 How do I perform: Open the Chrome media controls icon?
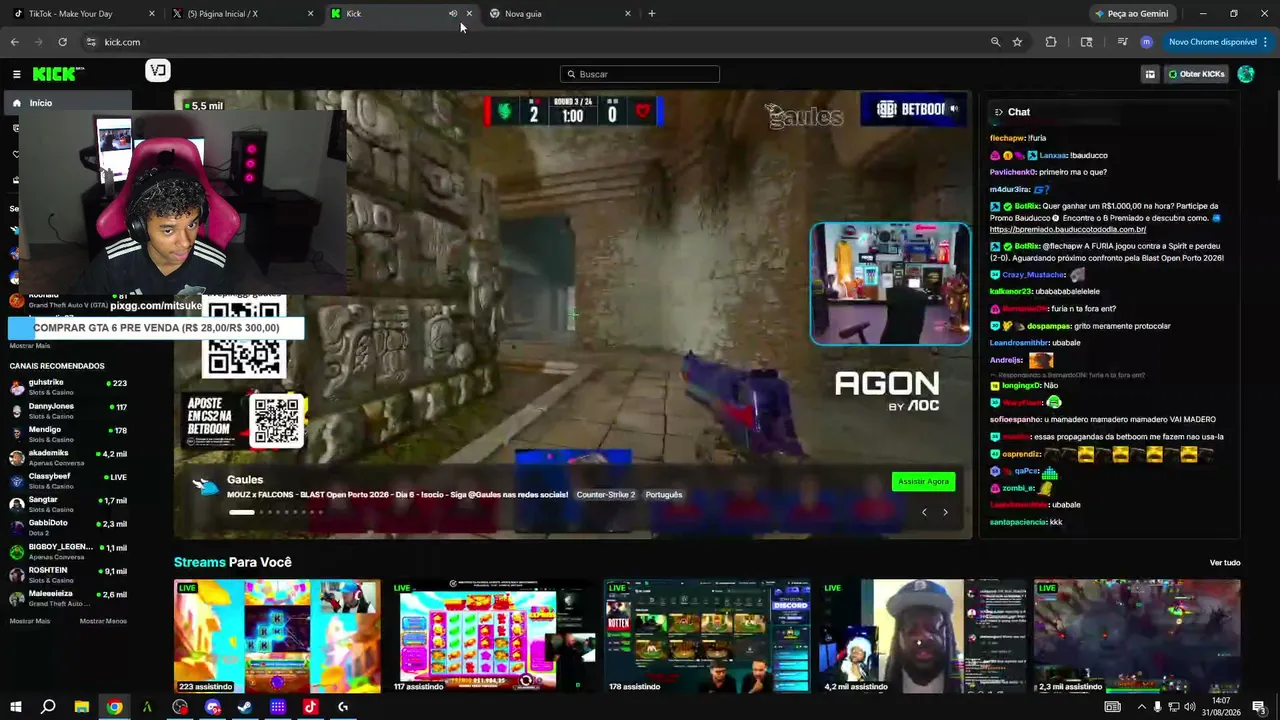(1122, 42)
